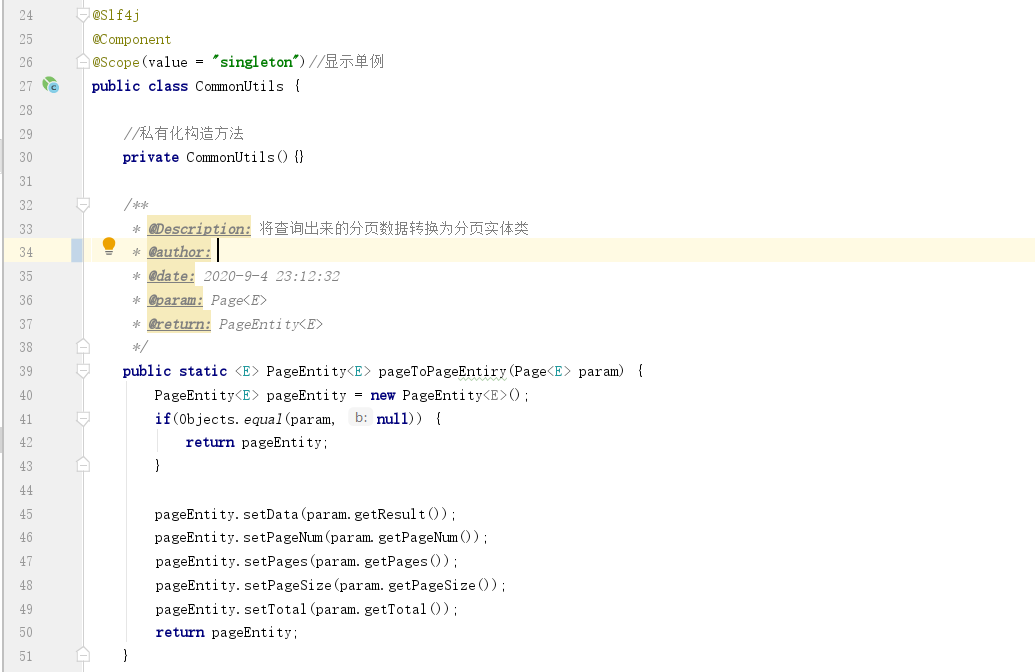The image size is (1035, 672).
Task: Click the yellow light bulb intention icon
Action: tap(109, 246)
